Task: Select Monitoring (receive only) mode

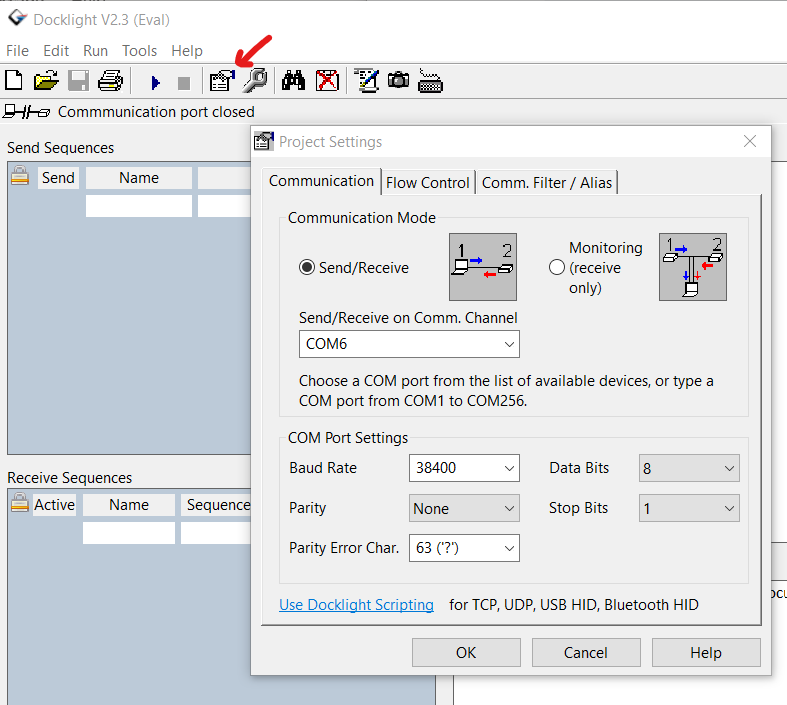Action: tap(557, 267)
